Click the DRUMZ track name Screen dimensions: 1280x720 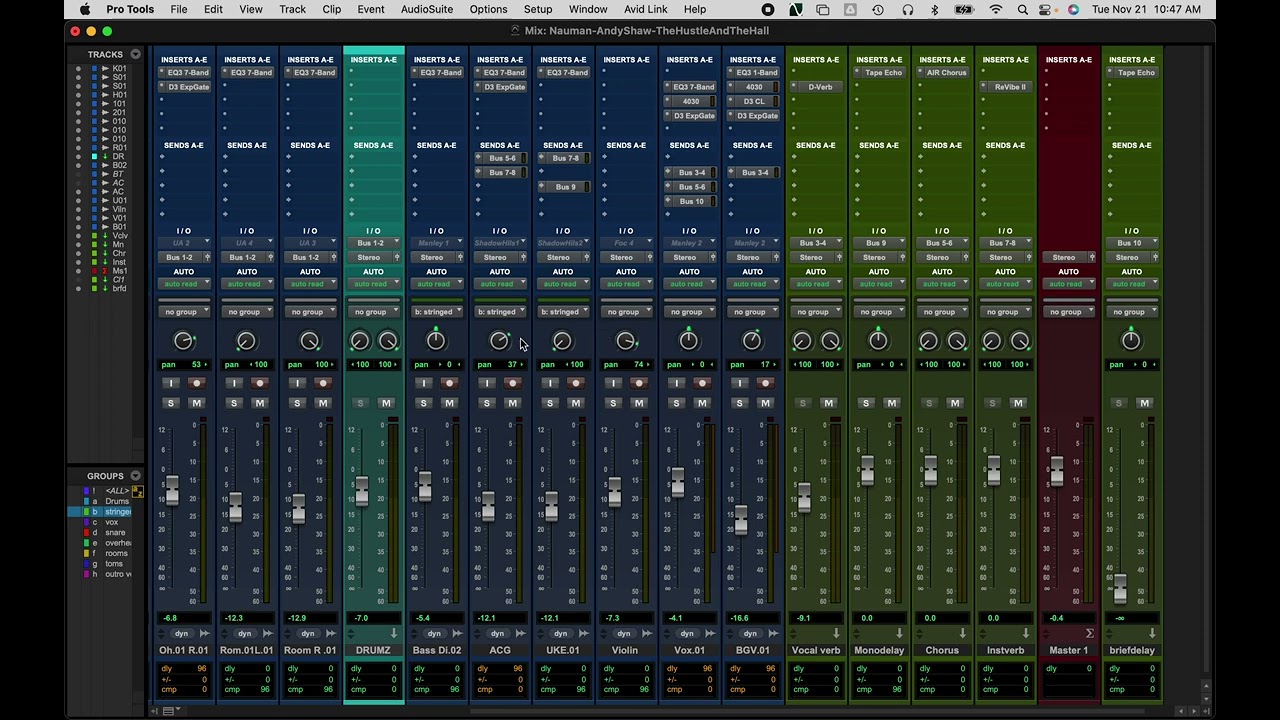pyautogui.click(x=373, y=650)
